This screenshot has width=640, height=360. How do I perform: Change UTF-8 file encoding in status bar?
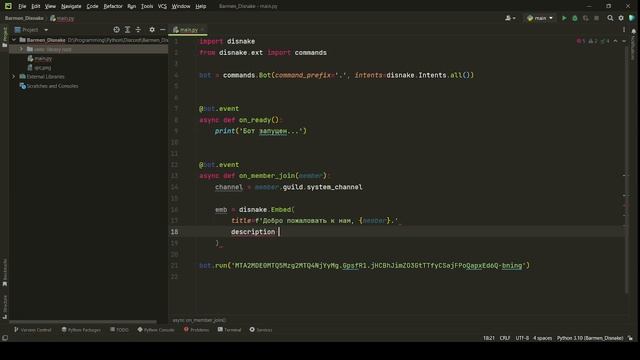[522, 338]
